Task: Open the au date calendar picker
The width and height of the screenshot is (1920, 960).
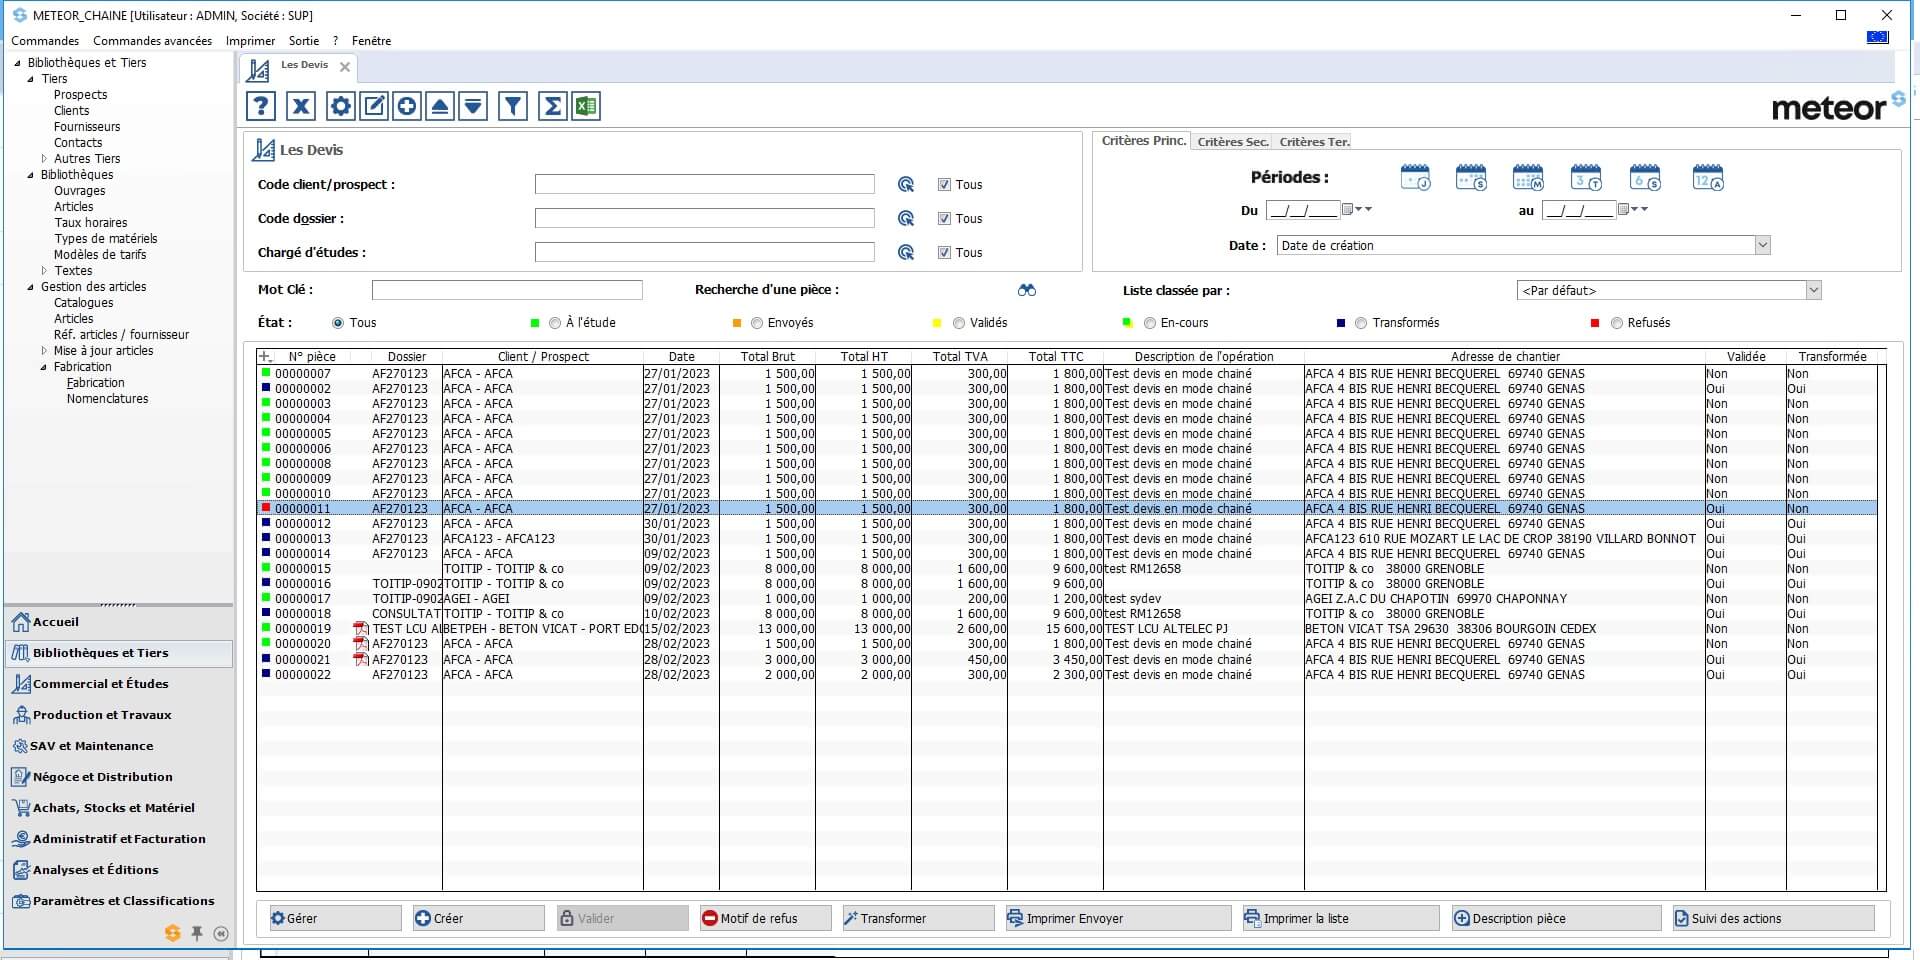Action: coord(1624,209)
